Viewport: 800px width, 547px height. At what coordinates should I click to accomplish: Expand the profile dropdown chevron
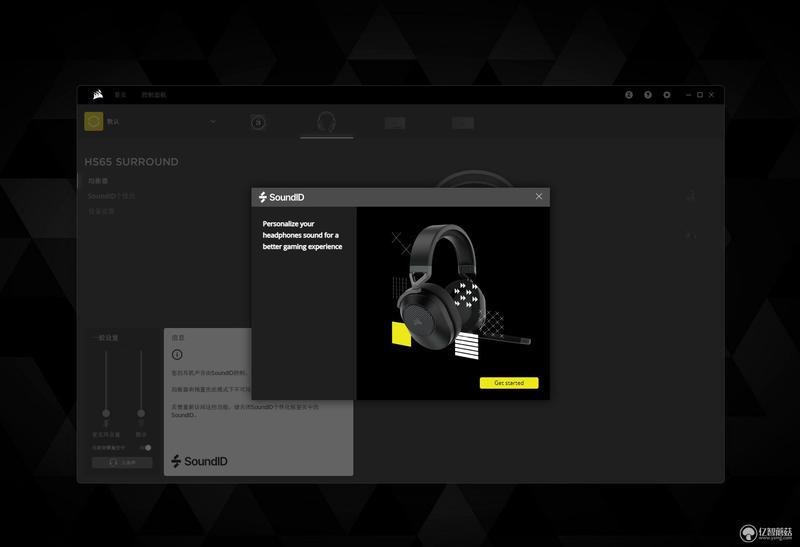tap(213, 121)
